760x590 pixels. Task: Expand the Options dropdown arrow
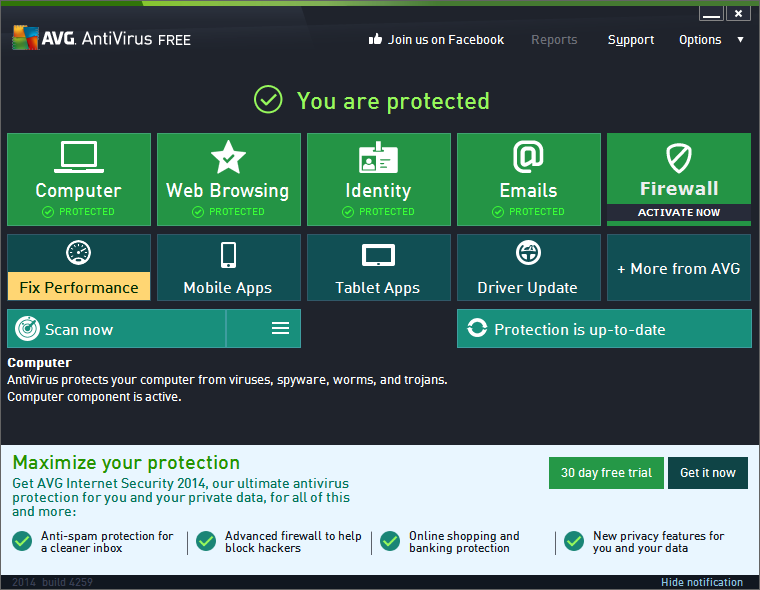point(740,40)
